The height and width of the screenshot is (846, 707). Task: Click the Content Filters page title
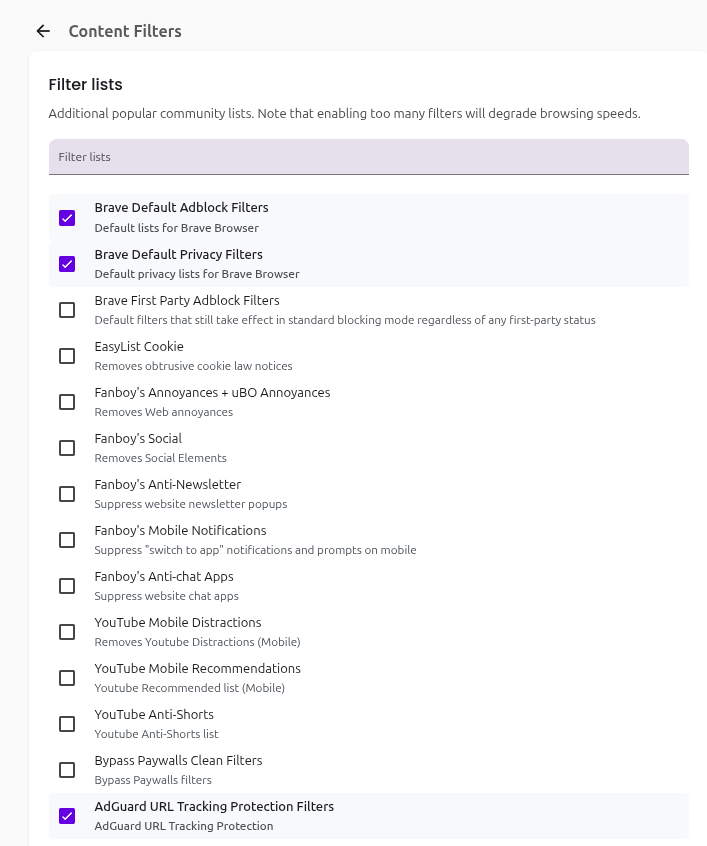125,31
